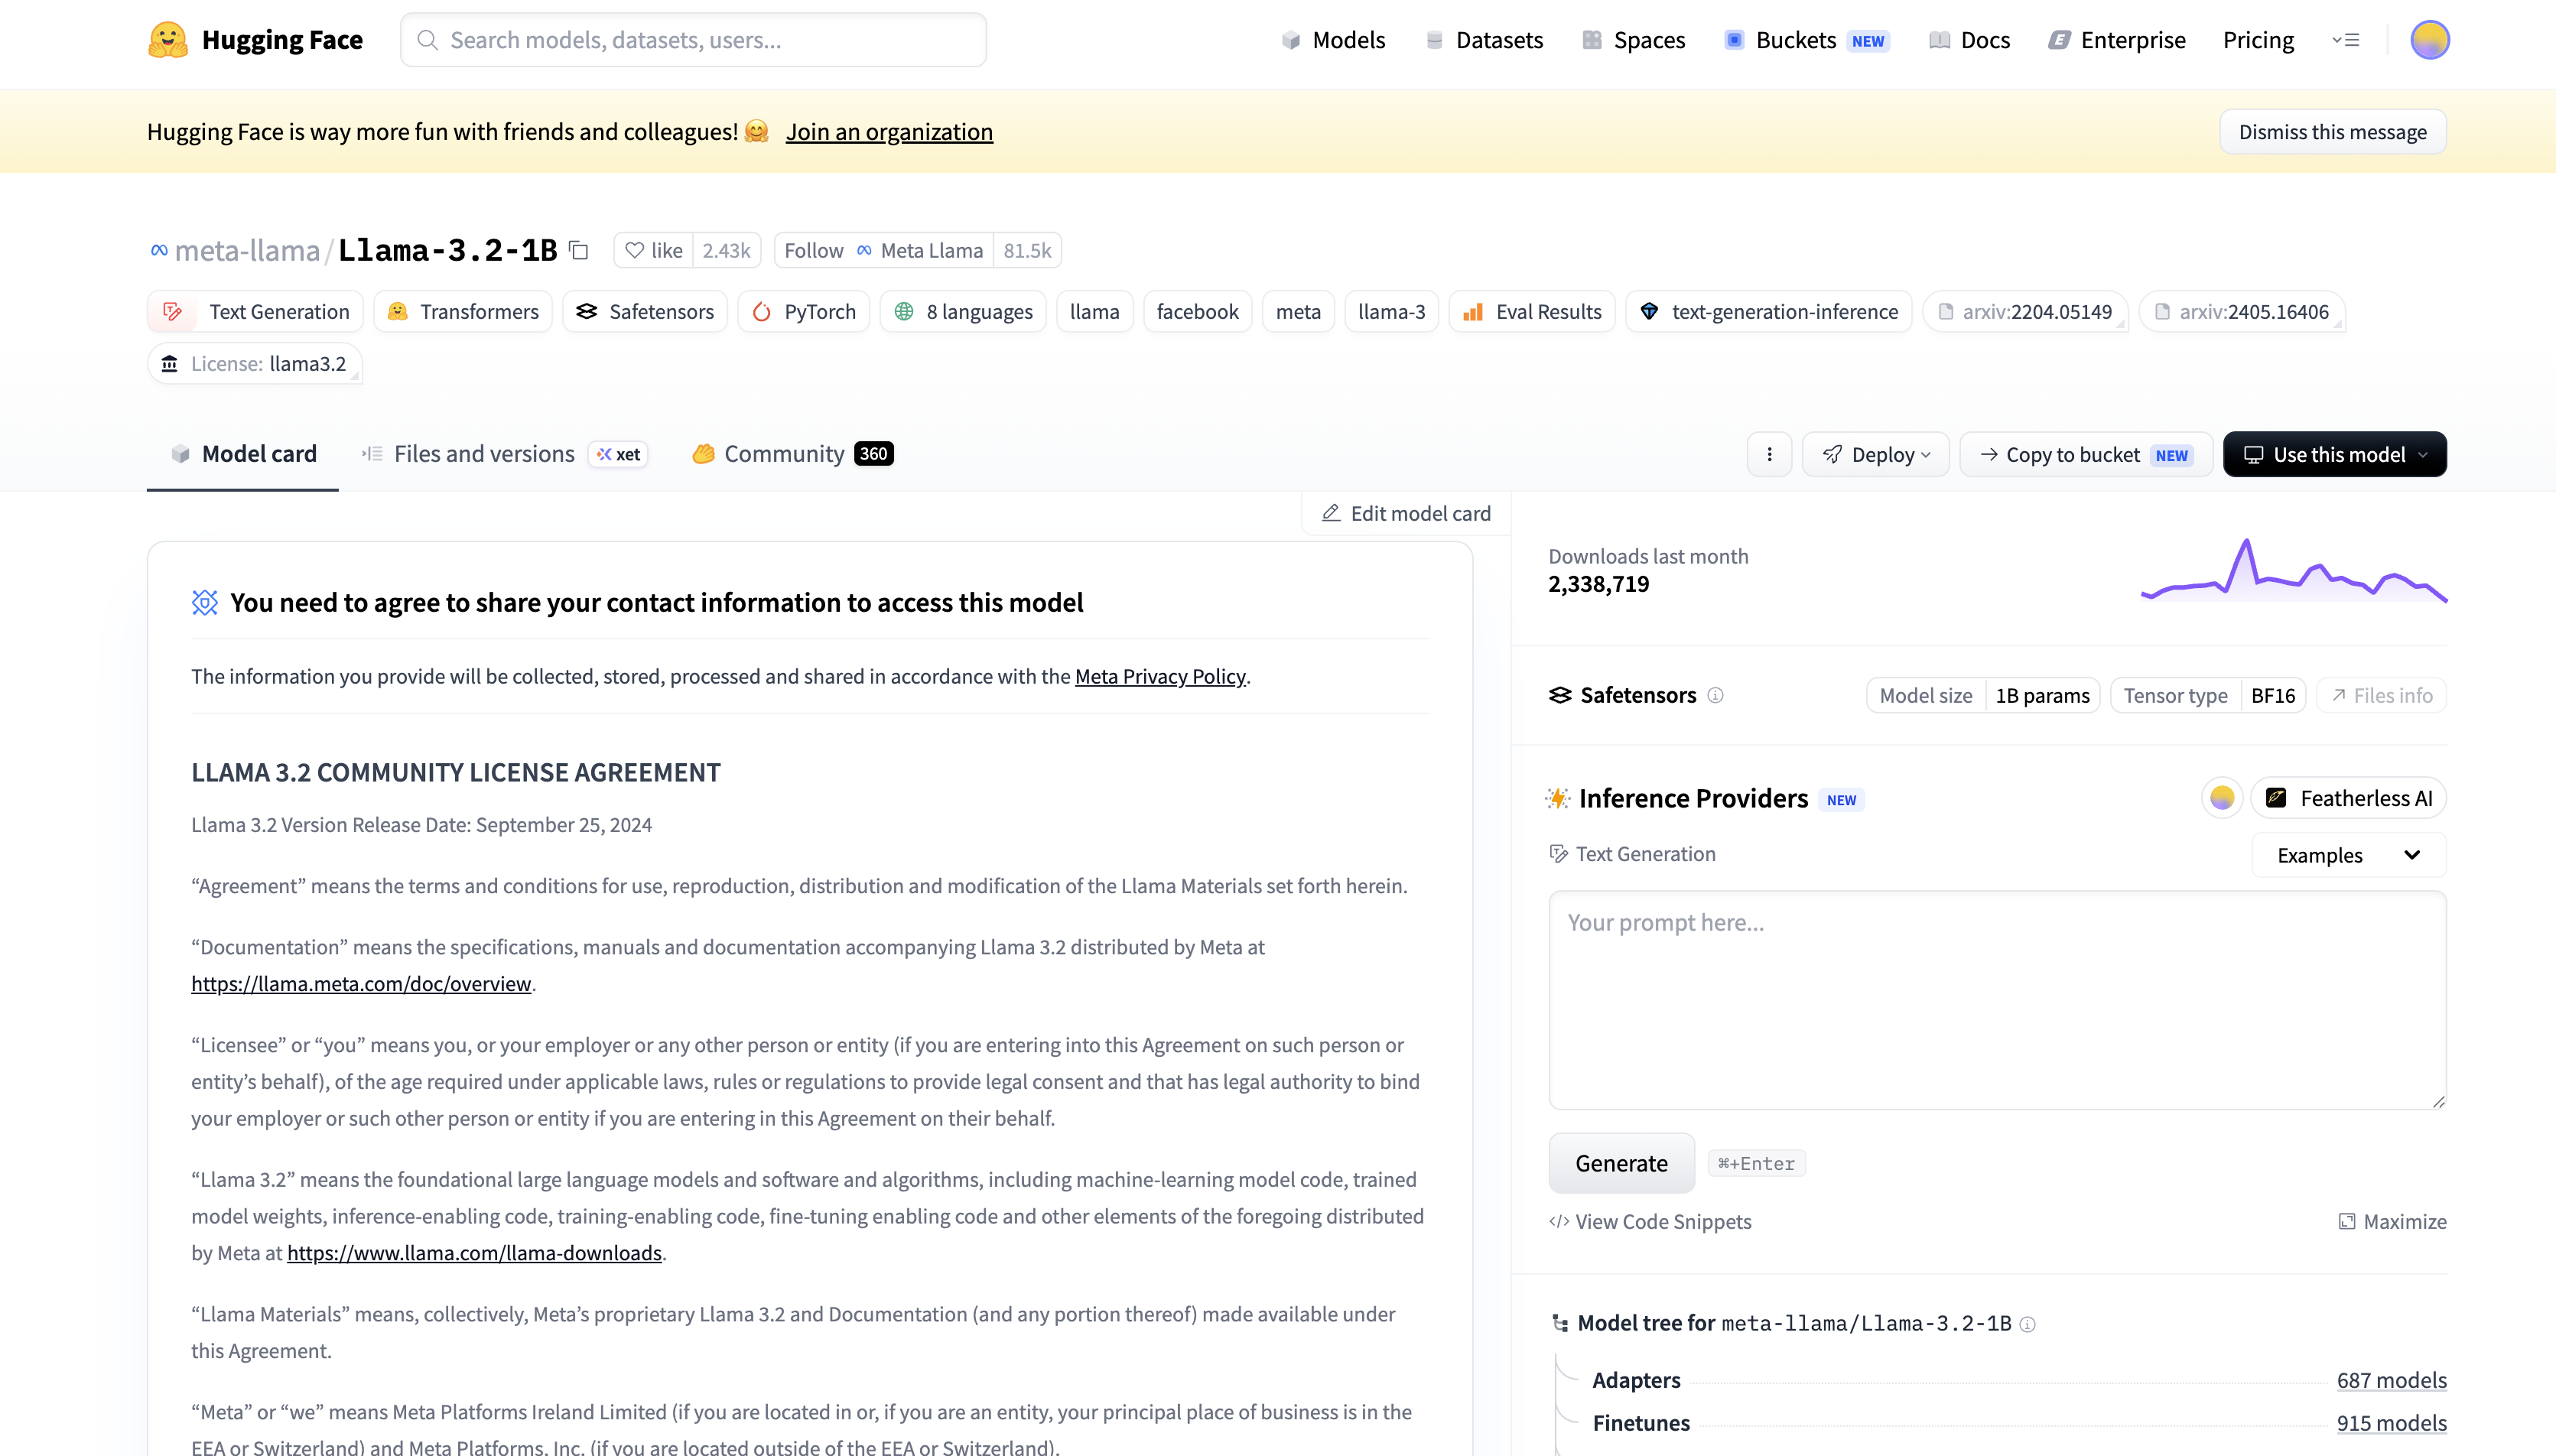Go to Spaces in top navigation

click(1634, 40)
